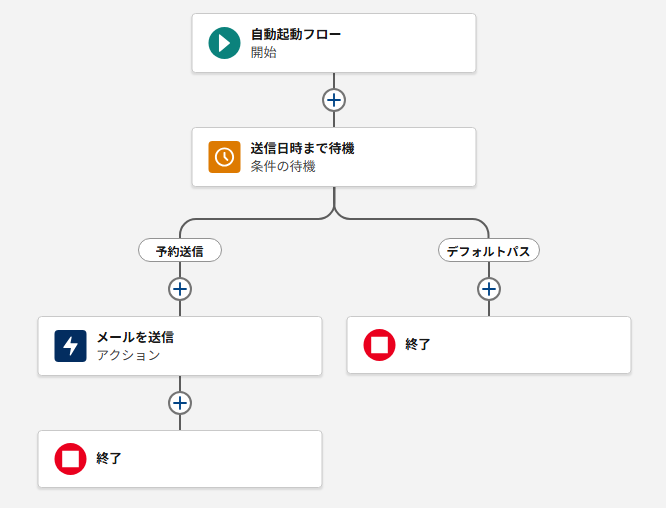Click the green play start icon

224,43
